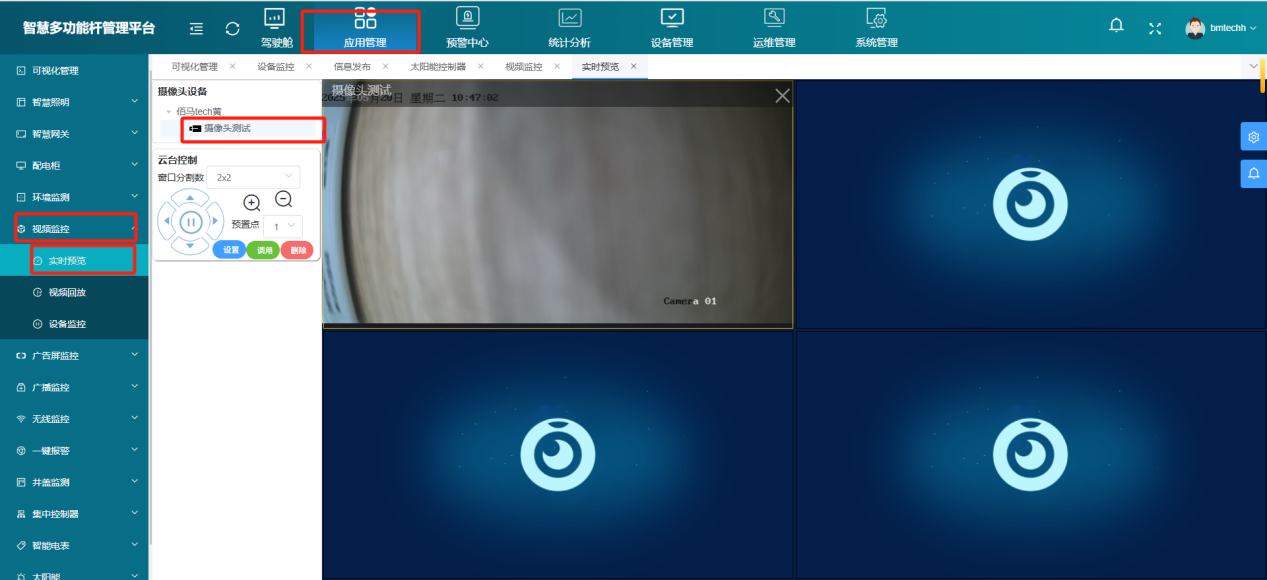Click the blue 设置 preset button
Image resolution: width=1267 pixels, height=580 pixels.
(x=231, y=250)
